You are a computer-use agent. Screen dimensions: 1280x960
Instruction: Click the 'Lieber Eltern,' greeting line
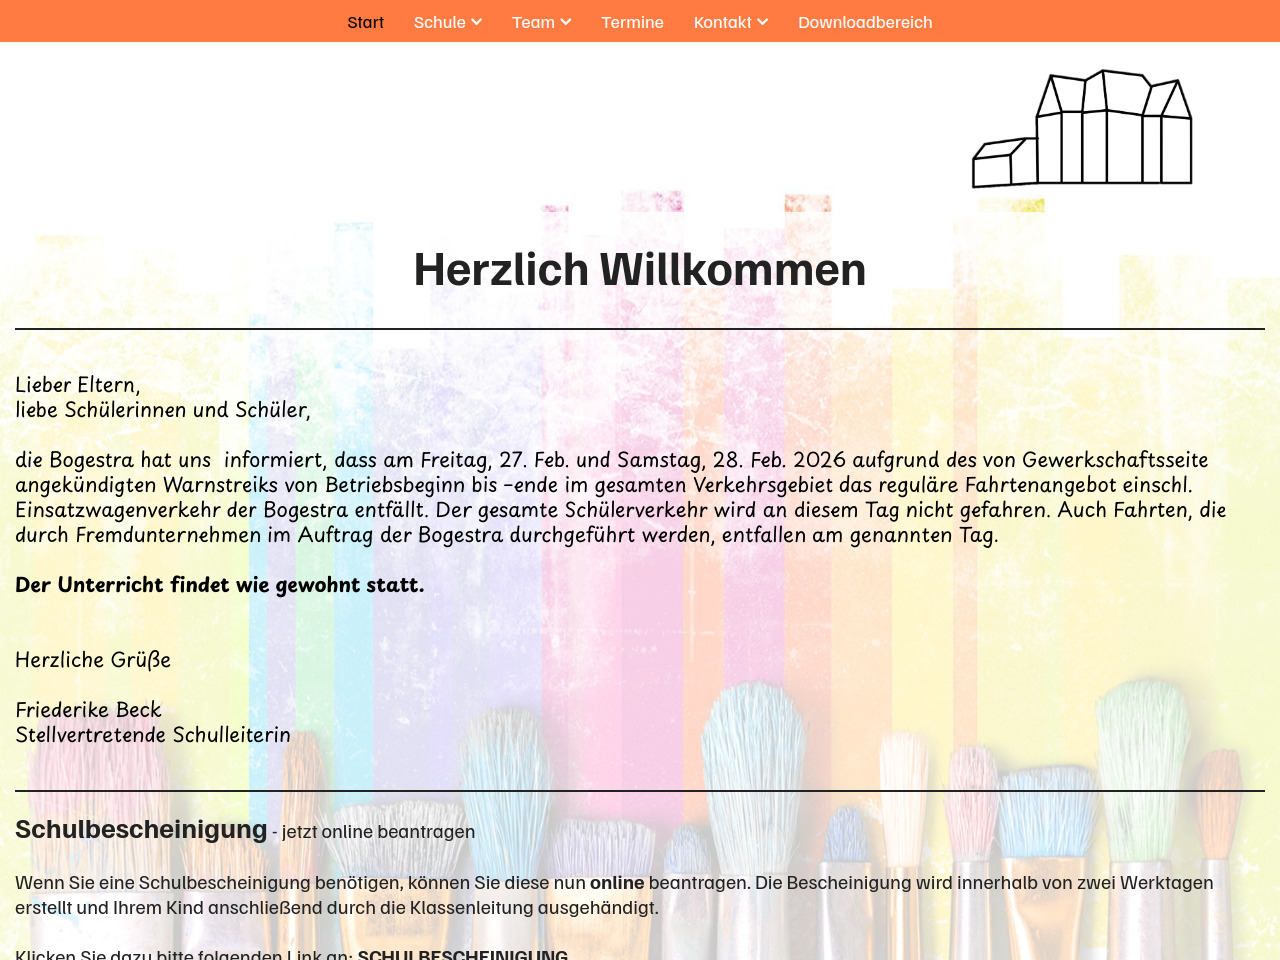coord(78,385)
